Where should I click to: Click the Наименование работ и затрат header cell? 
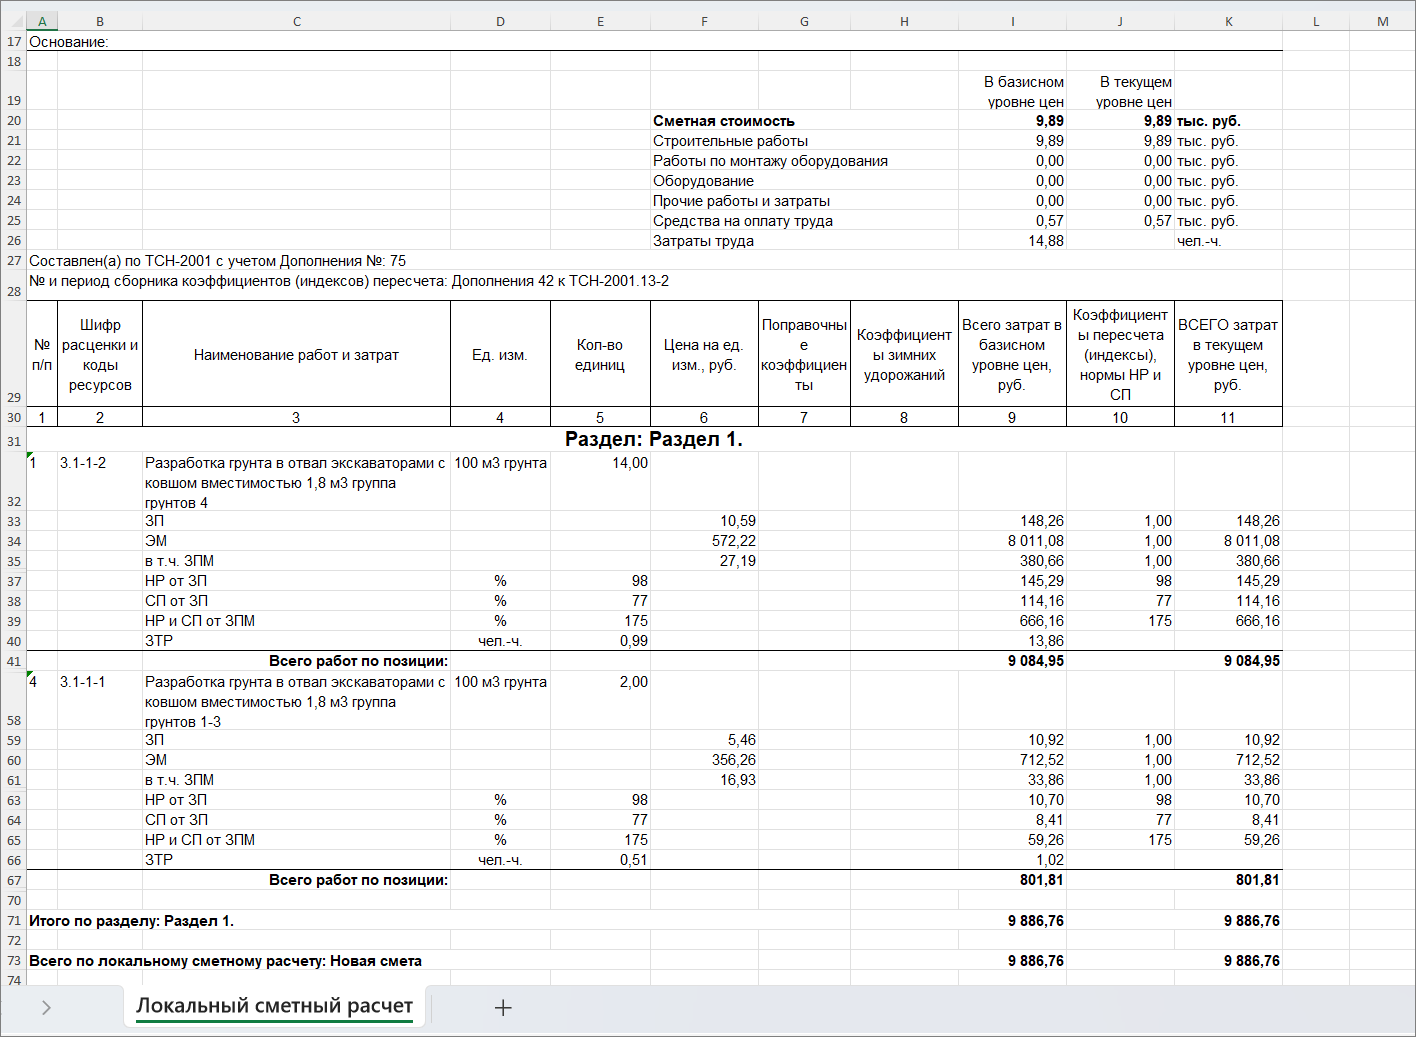296,355
